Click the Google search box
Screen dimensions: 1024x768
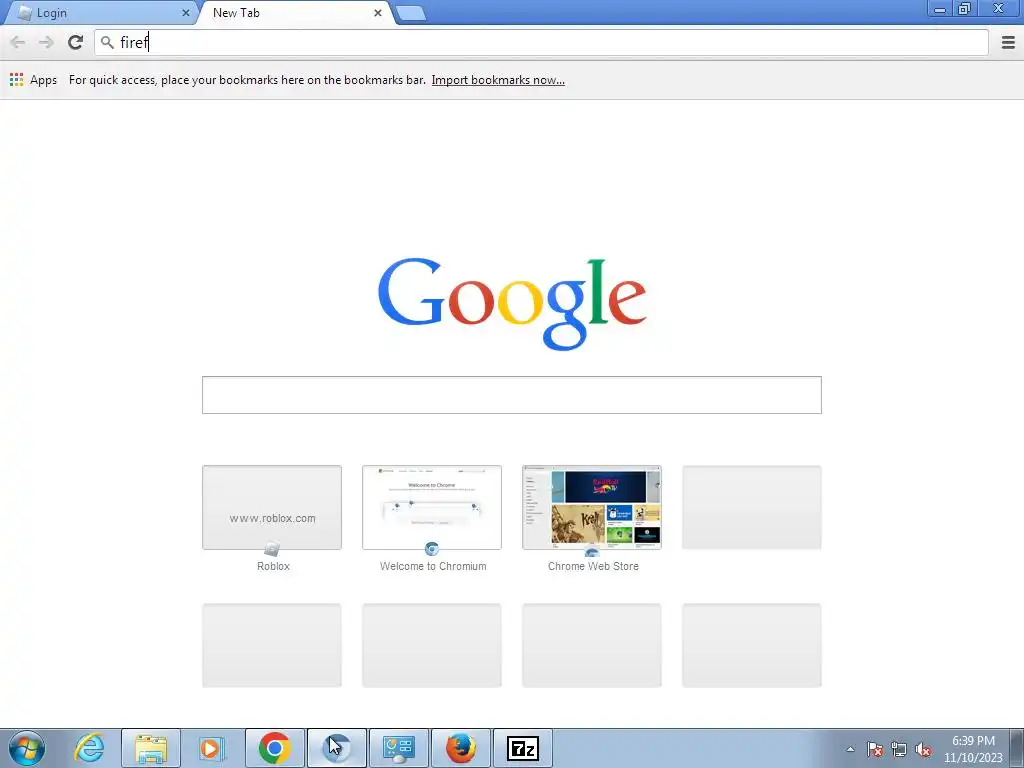(511, 394)
